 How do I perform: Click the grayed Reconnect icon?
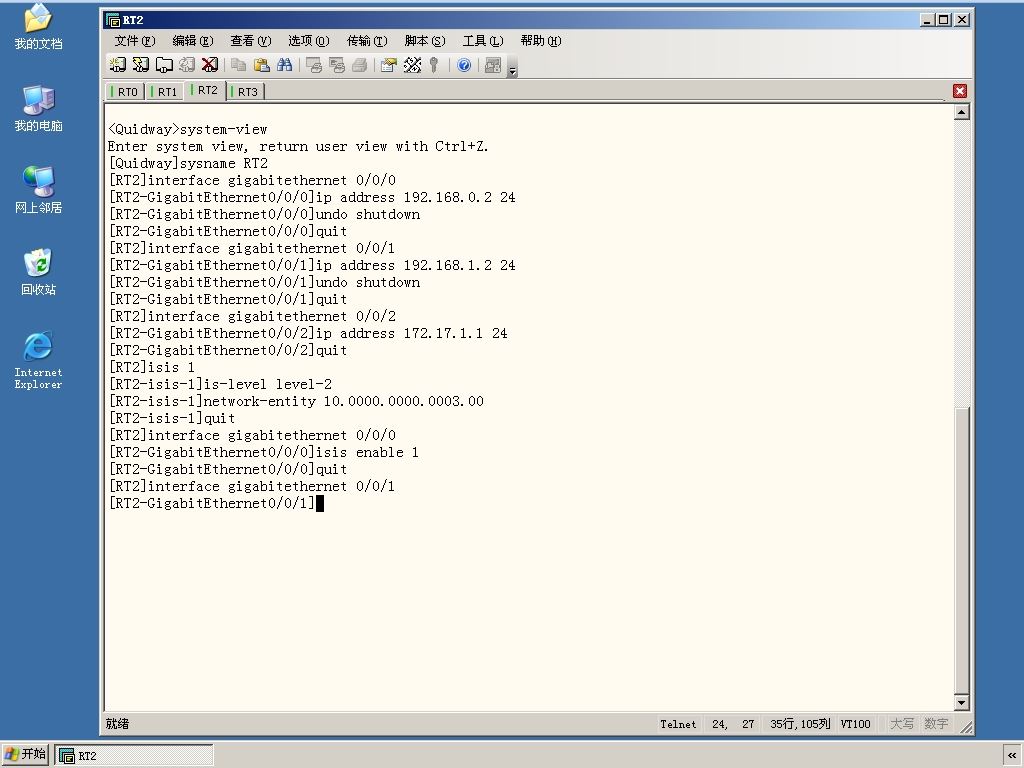187,65
